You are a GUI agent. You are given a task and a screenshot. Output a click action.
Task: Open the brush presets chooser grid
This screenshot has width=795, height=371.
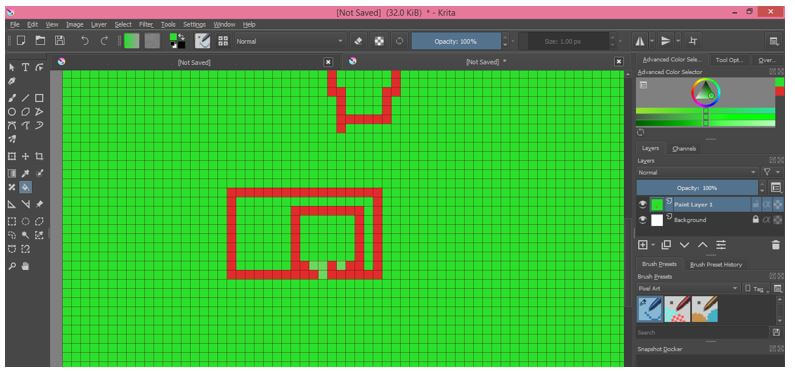pos(223,41)
